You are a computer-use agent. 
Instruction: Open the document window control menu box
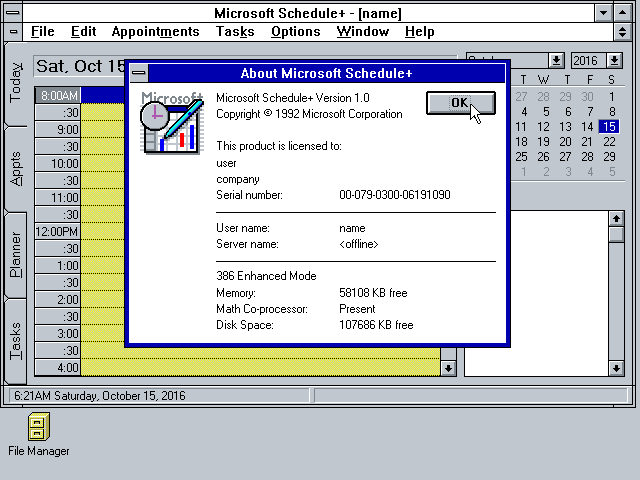[x=13, y=31]
